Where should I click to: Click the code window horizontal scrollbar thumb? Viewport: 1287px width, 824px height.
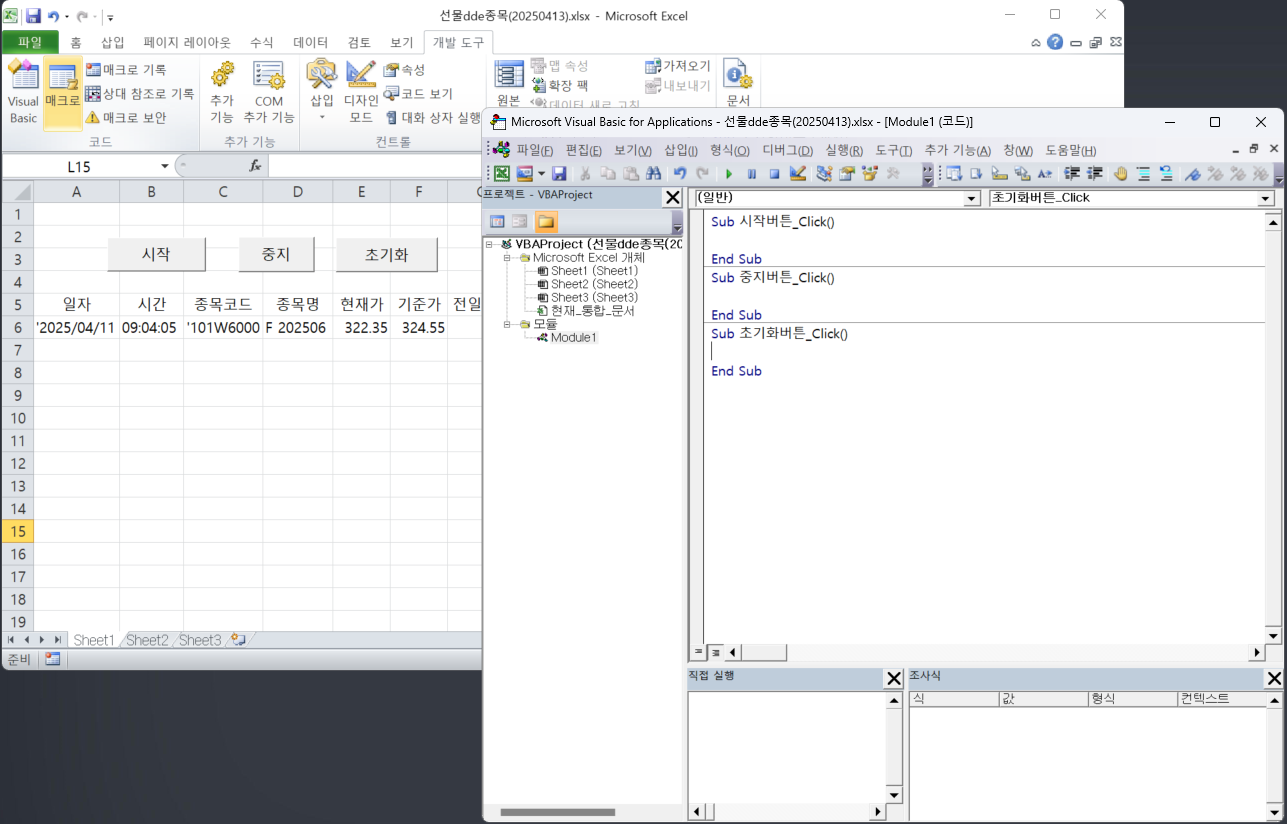click(x=764, y=653)
